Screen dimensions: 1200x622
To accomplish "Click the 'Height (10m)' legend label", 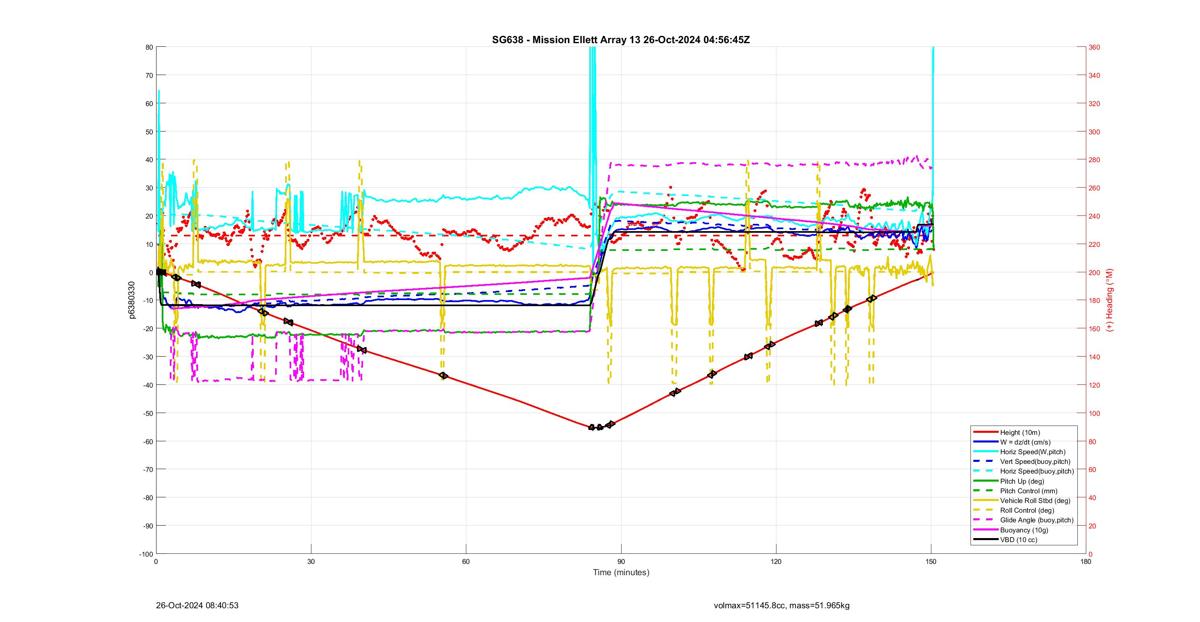I will click(x=1021, y=431).
